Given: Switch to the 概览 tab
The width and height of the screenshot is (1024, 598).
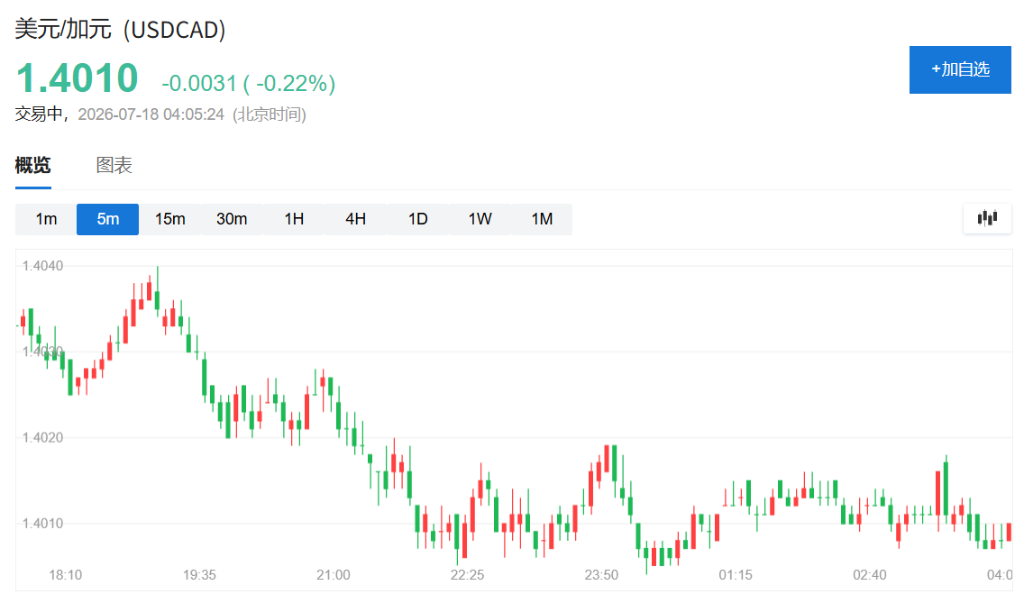Looking at the screenshot, I should 33,165.
